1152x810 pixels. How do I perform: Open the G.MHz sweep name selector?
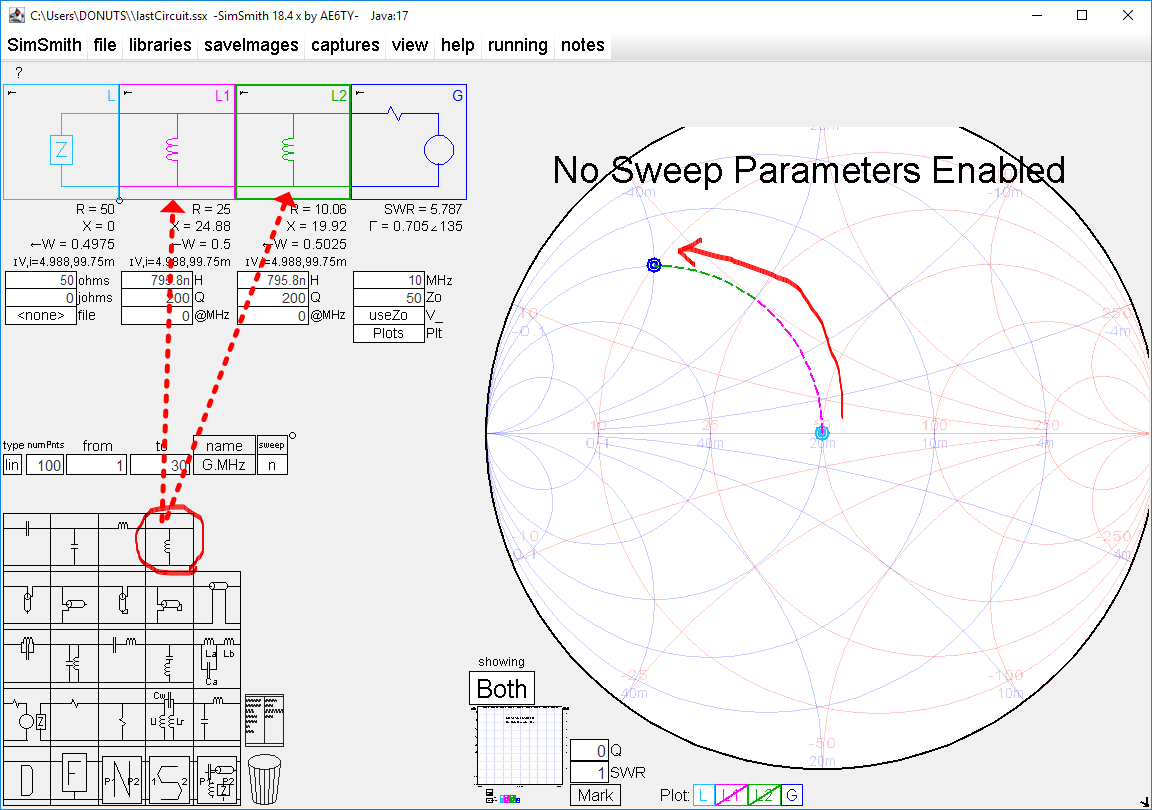[224, 465]
